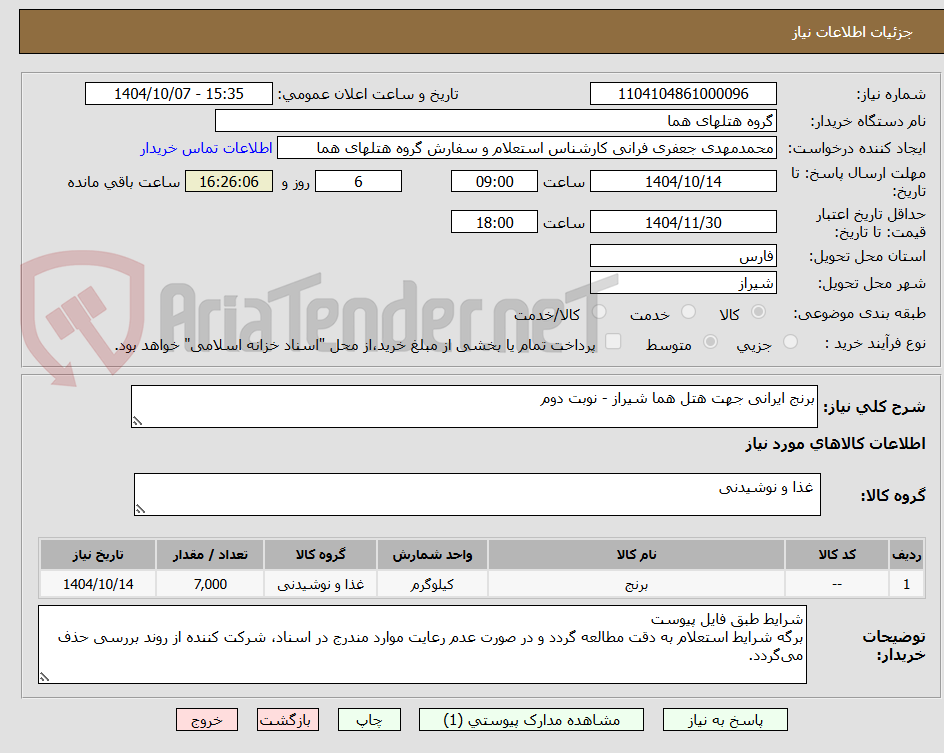This screenshot has height=753, width=944.
Task: Select the کالا radio button
Action: click(x=758, y=312)
